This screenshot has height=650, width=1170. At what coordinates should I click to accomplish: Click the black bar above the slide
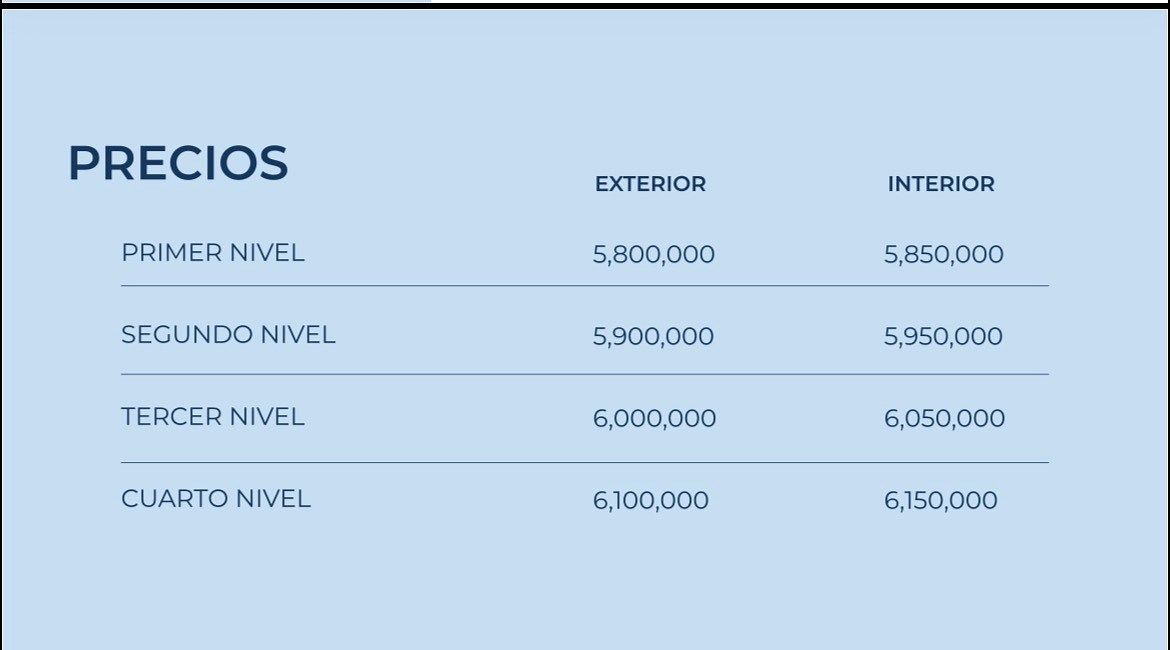(800, 4)
